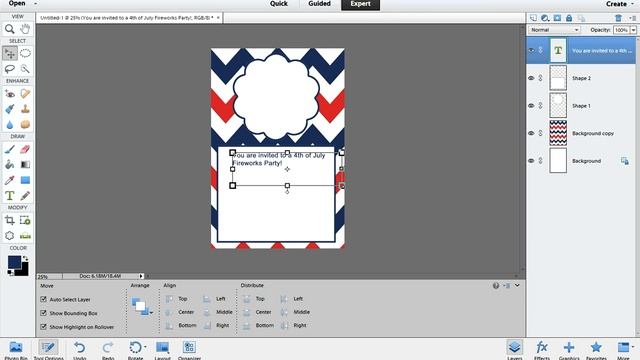Hide the Shape 1 layer
Image resolution: width=640 pixels, height=360 pixels.
pos(531,106)
